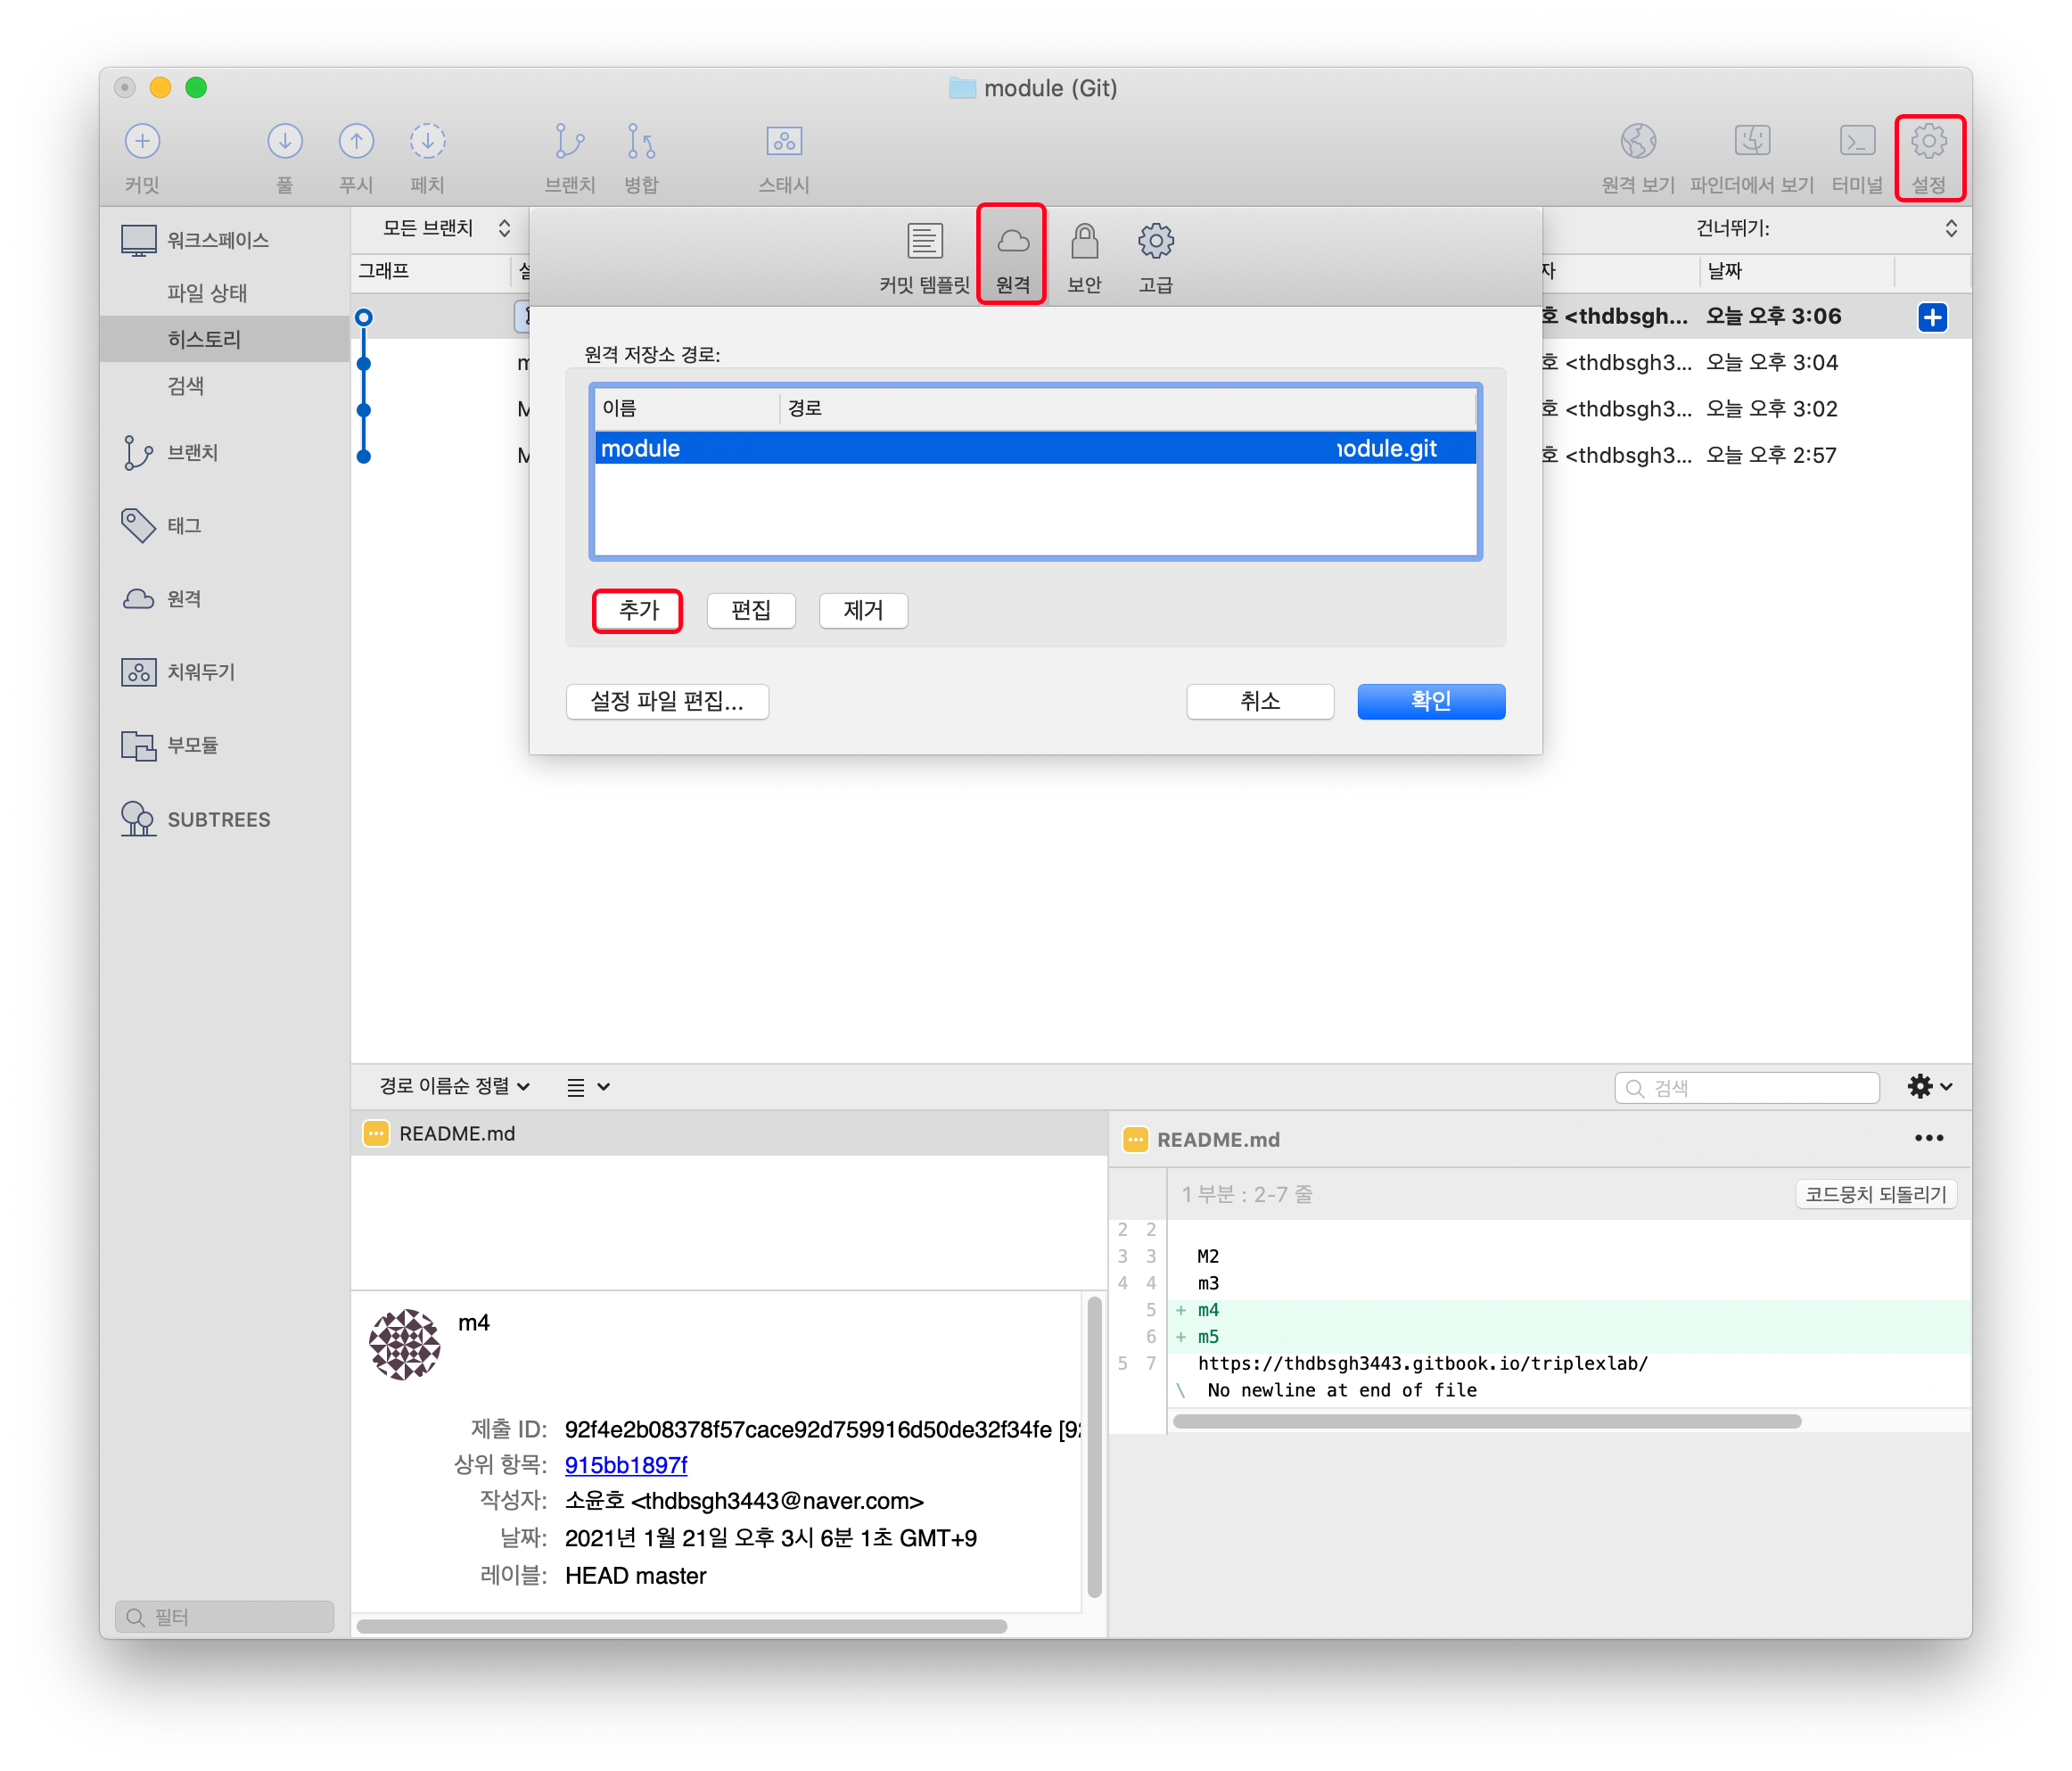
Task: Open parent commit link 915bb1897f
Action: [626, 1465]
